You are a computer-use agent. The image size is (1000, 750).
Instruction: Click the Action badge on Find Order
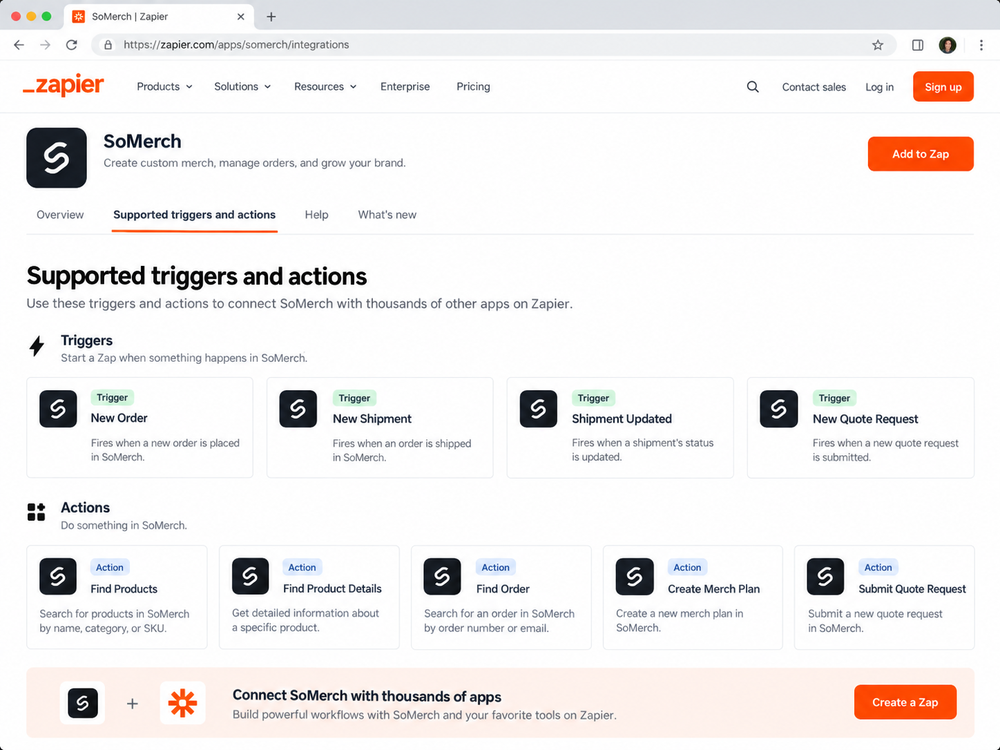click(x=495, y=567)
